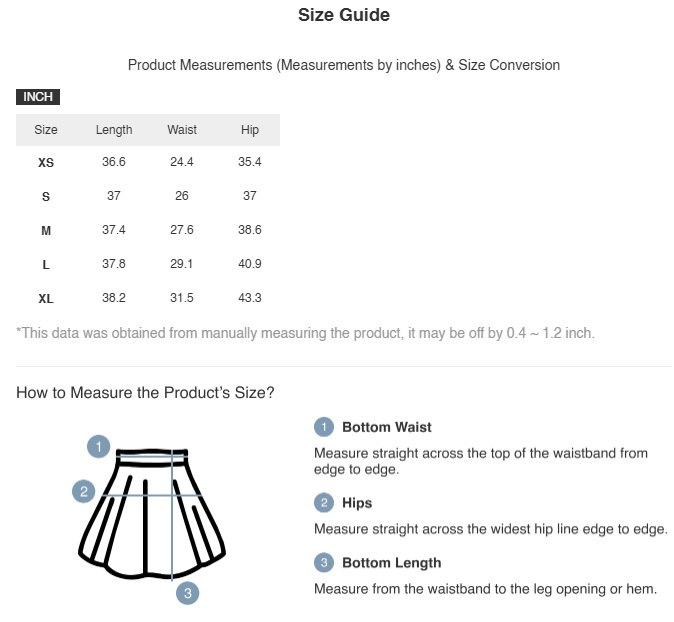The height and width of the screenshot is (622, 674).
Task: Select the number 2 marker on skirt diagram
Action: [x=84, y=491]
